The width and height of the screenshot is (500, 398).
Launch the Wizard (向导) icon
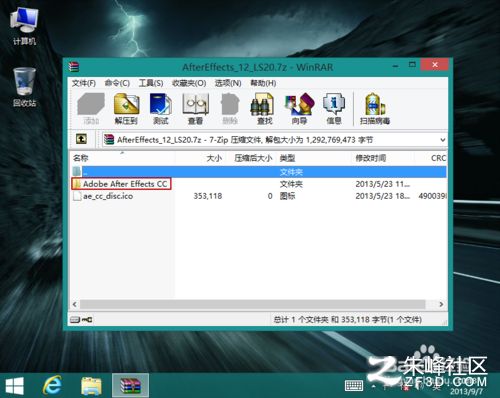(299, 109)
